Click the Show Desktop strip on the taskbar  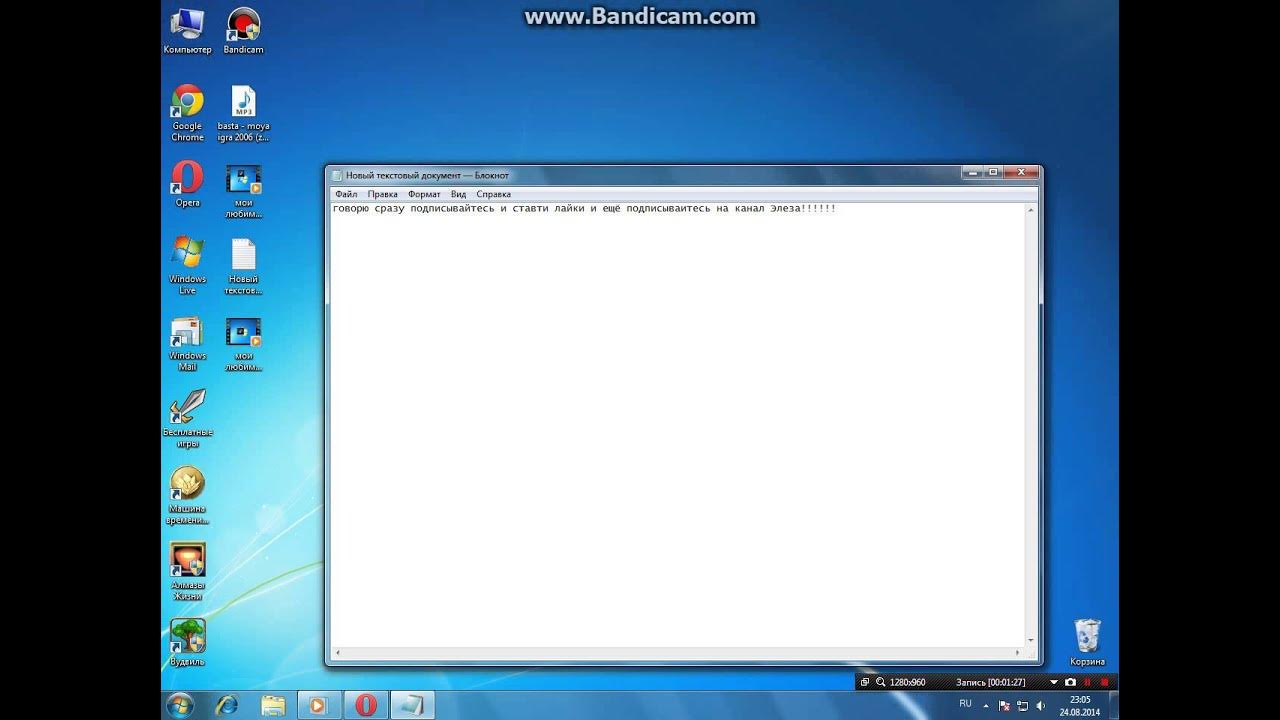point(1113,705)
